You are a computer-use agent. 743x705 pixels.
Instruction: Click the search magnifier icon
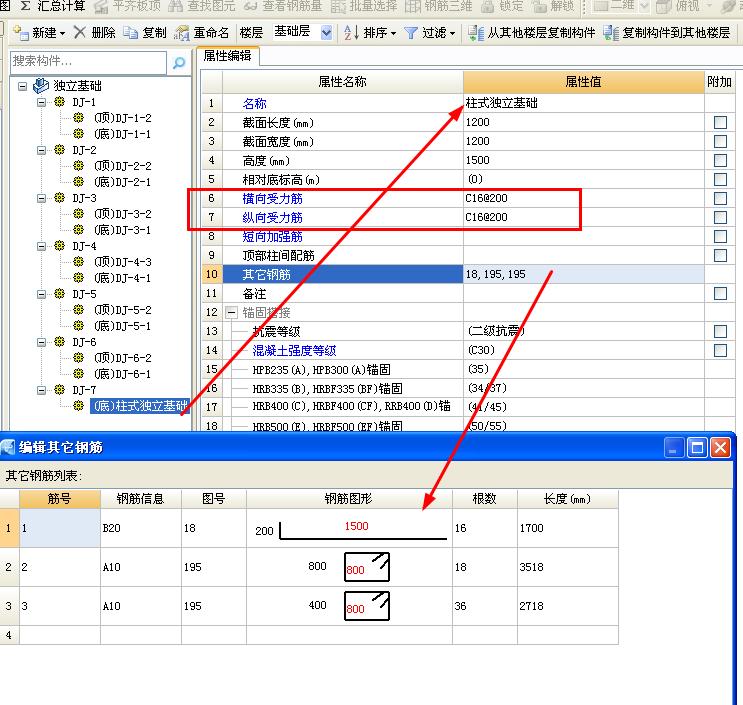[x=179, y=62]
